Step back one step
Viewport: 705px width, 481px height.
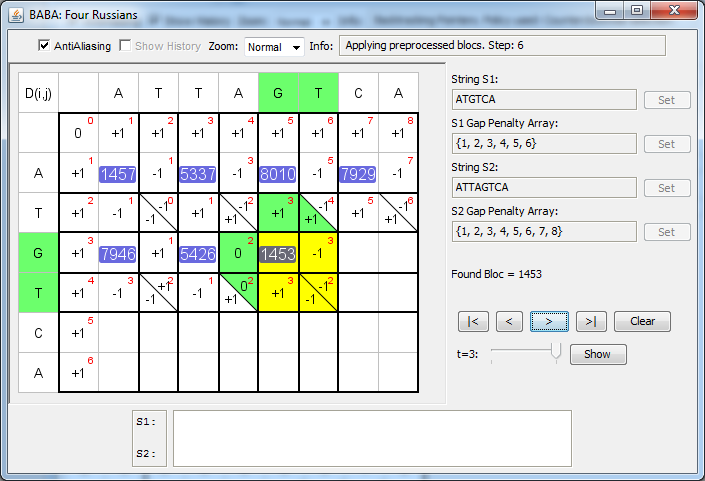[x=509, y=321]
